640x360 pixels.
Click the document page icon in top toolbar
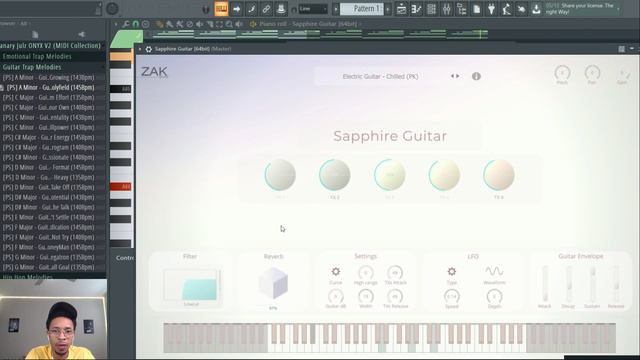[x=476, y=9]
